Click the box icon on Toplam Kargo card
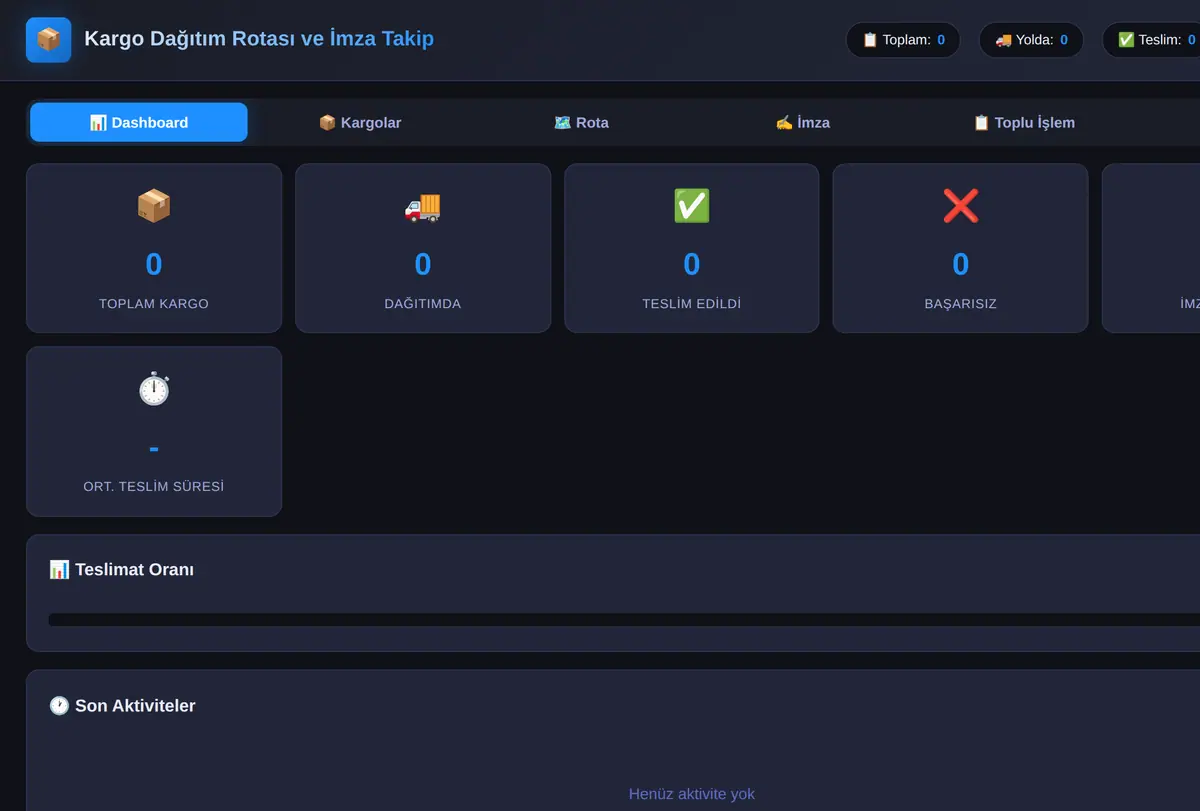 tap(154, 206)
